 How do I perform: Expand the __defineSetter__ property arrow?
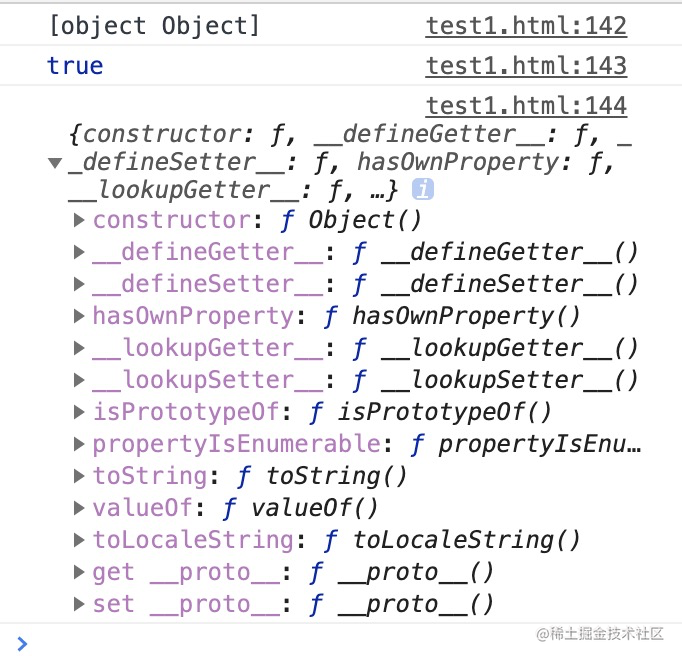click(79, 284)
